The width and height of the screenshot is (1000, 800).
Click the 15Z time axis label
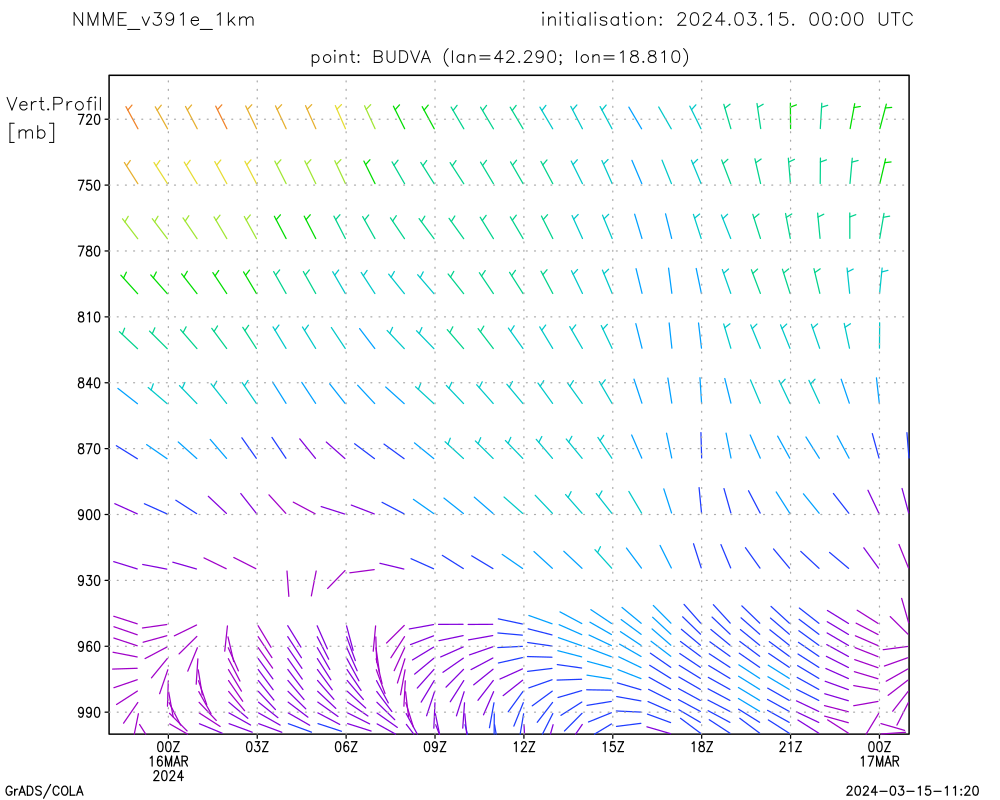coord(613,746)
